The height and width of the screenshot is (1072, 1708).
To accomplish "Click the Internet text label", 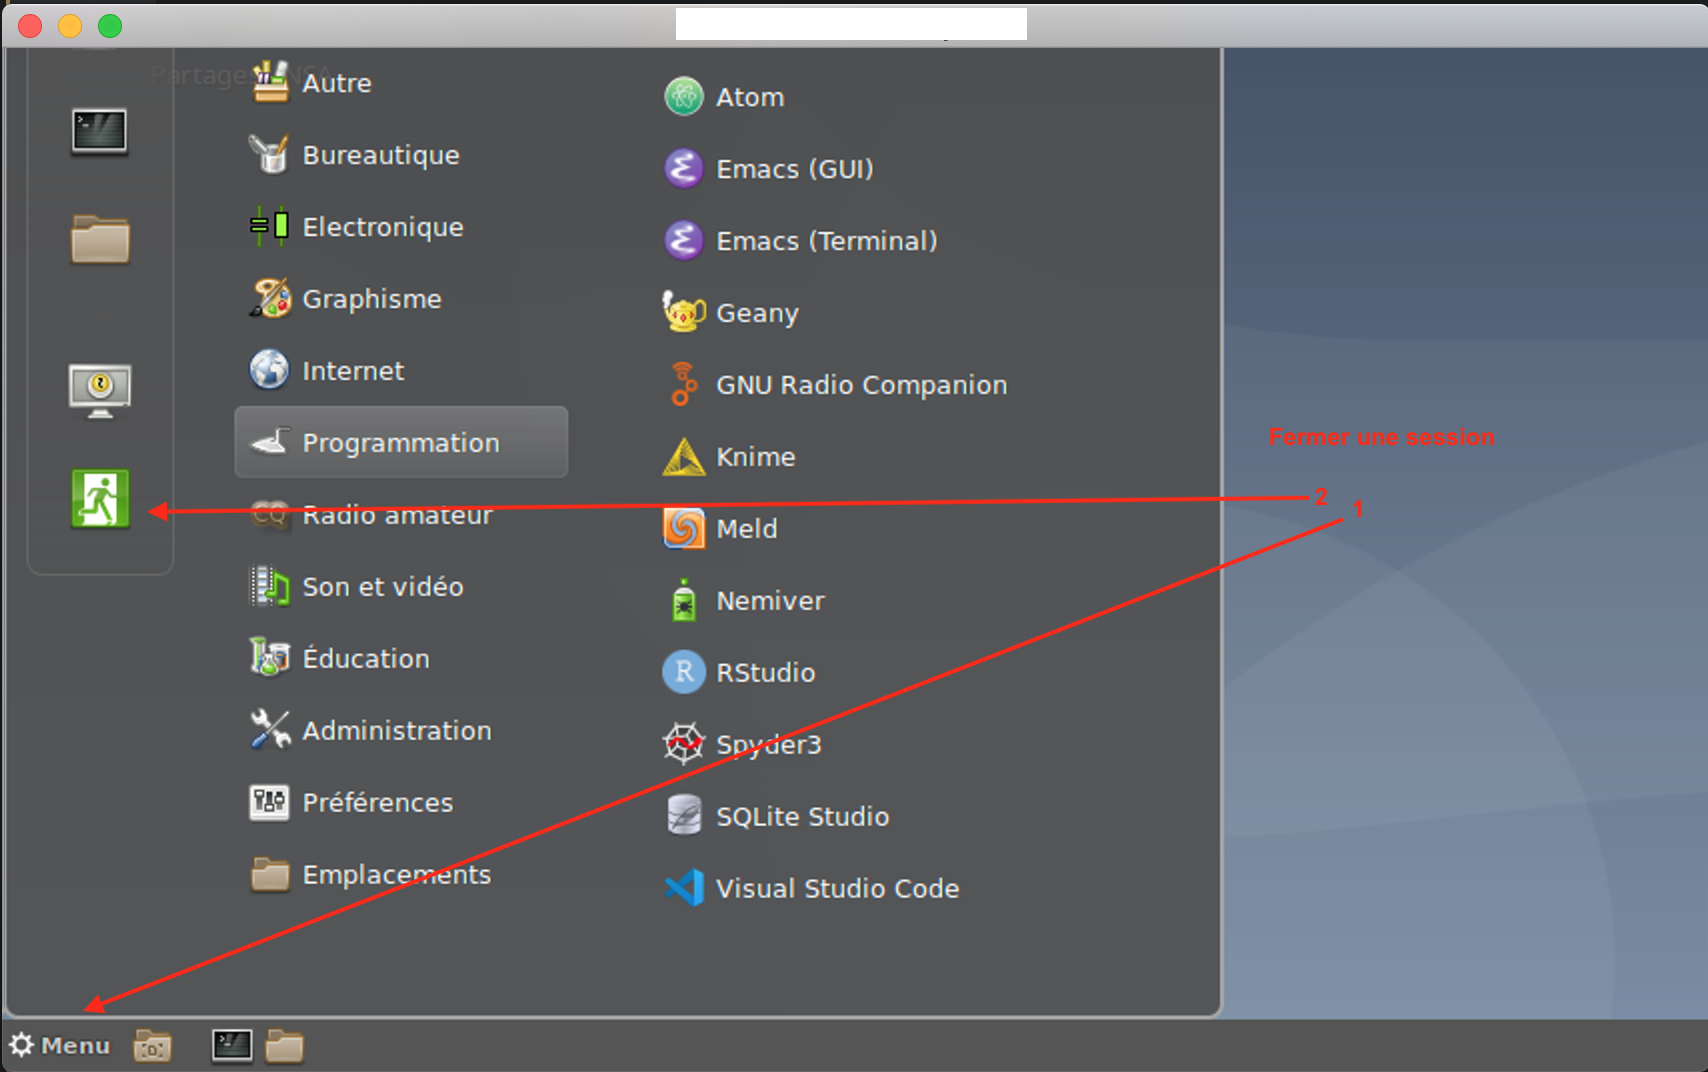I will (353, 371).
